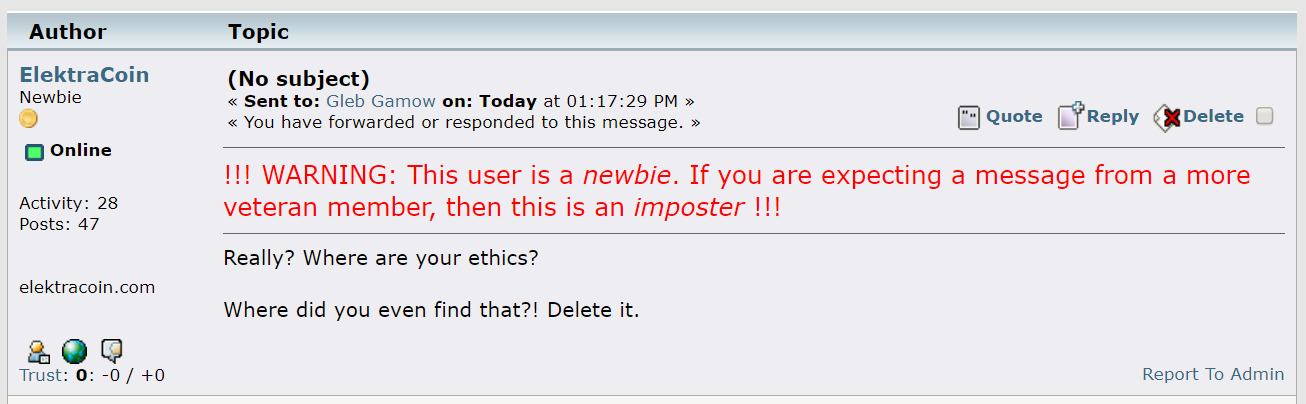Image resolution: width=1306 pixels, height=404 pixels.
Task: Click the Author column header
Action: coord(68,32)
